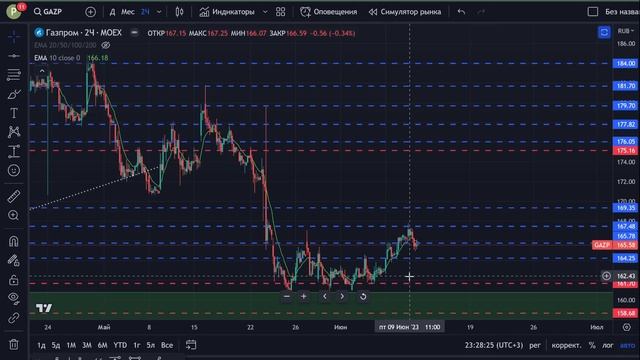Set the date range to Все
This screenshot has height=360, width=640.
pyautogui.click(x=167, y=345)
